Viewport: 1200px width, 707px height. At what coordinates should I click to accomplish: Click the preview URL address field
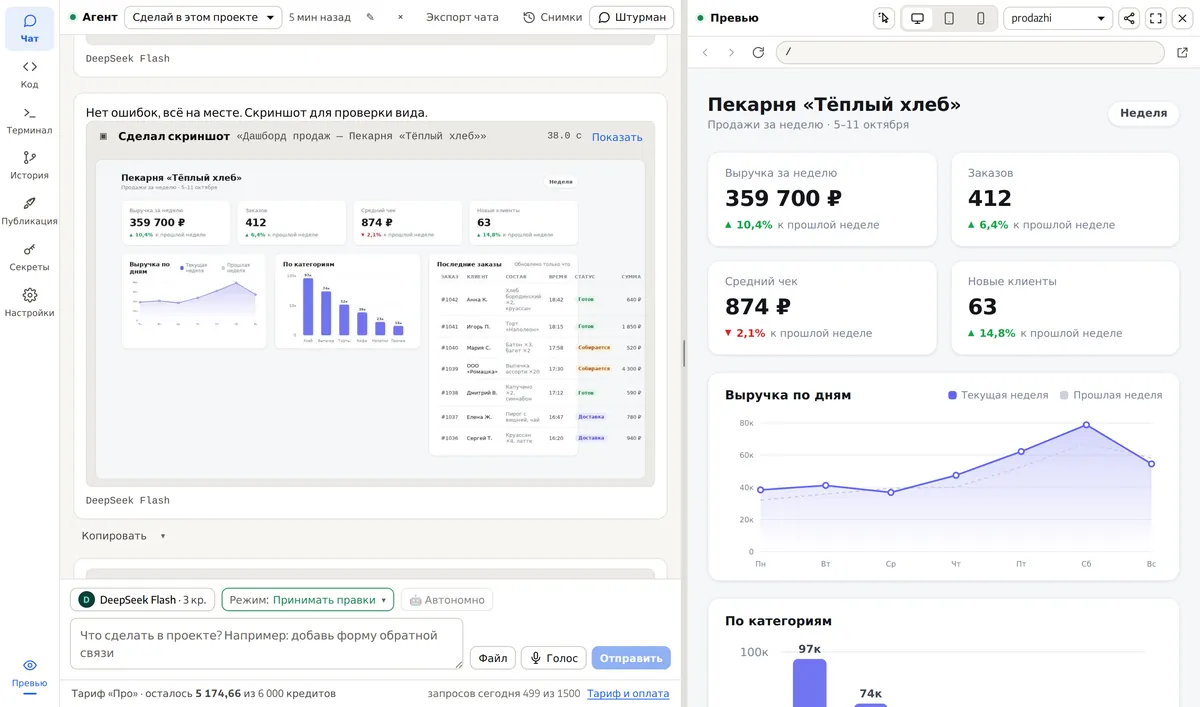(970, 52)
